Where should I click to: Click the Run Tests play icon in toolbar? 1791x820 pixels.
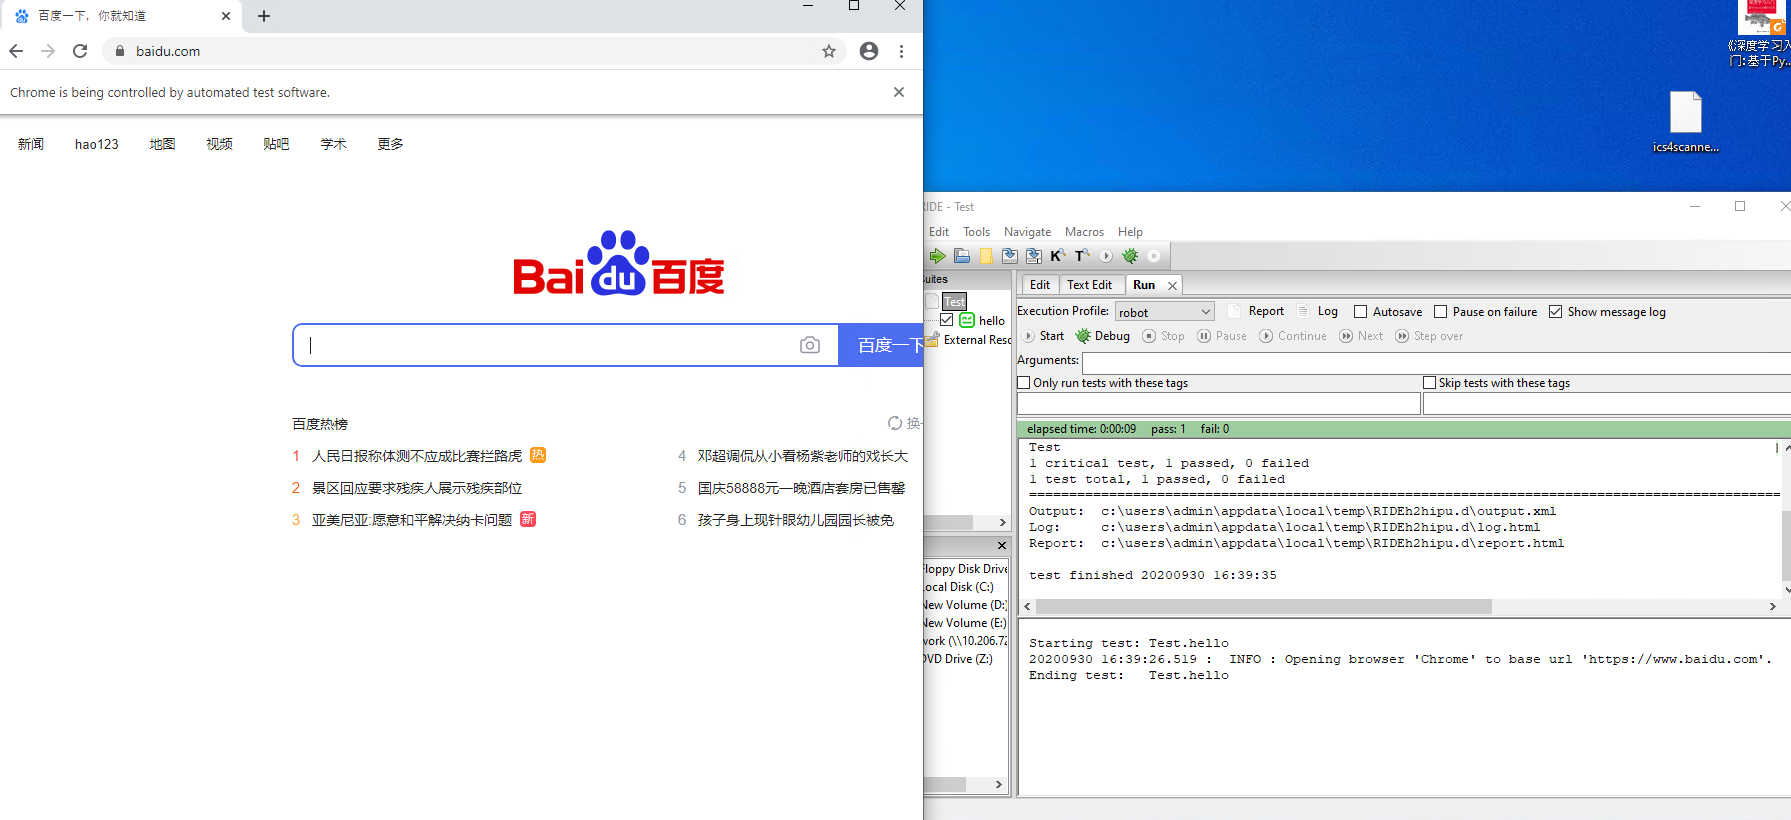coord(1106,256)
